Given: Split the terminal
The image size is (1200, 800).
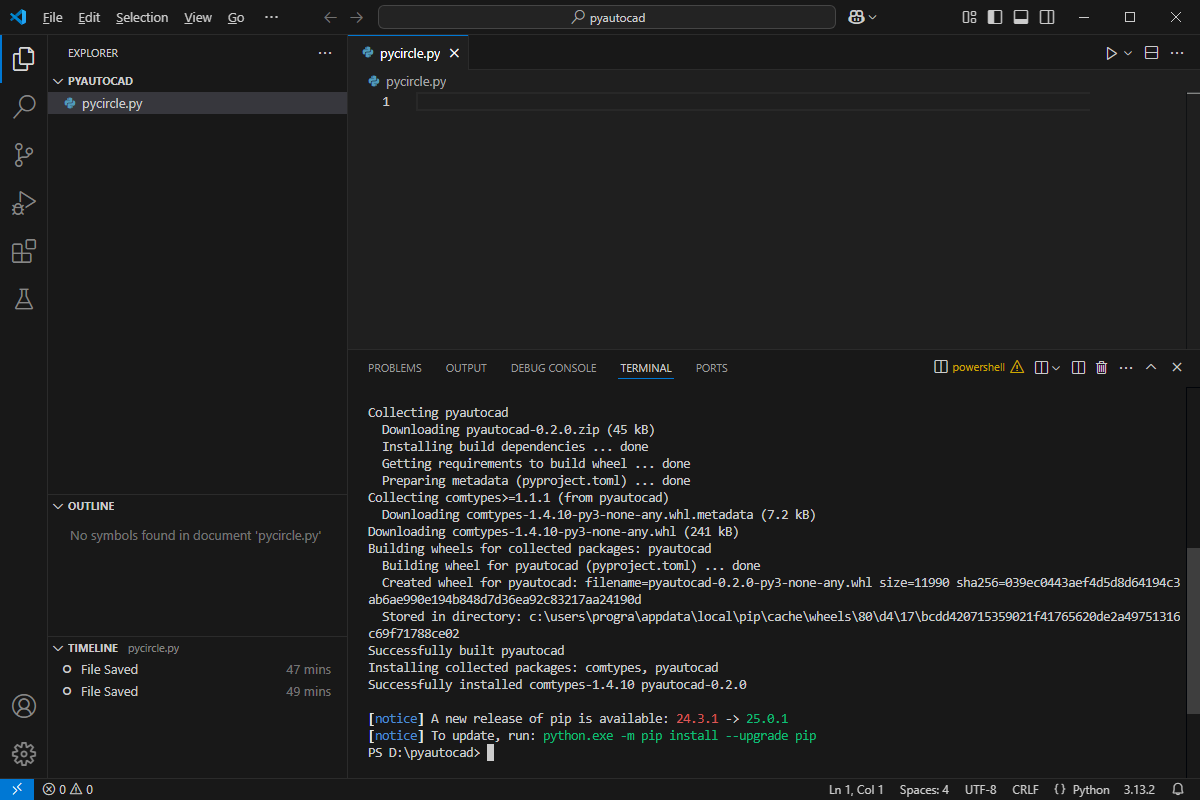Looking at the screenshot, I should coord(1078,368).
